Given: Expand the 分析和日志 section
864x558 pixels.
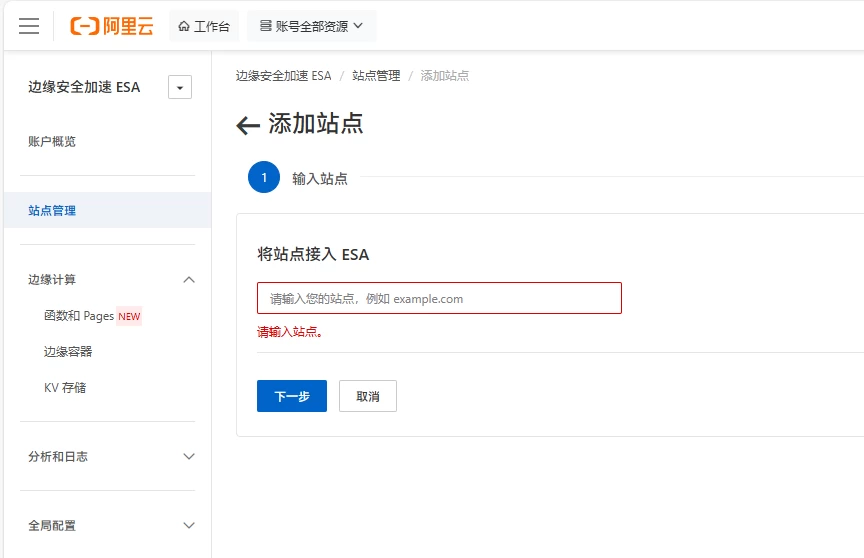Looking at the screenshot, I should click(189, 456).
